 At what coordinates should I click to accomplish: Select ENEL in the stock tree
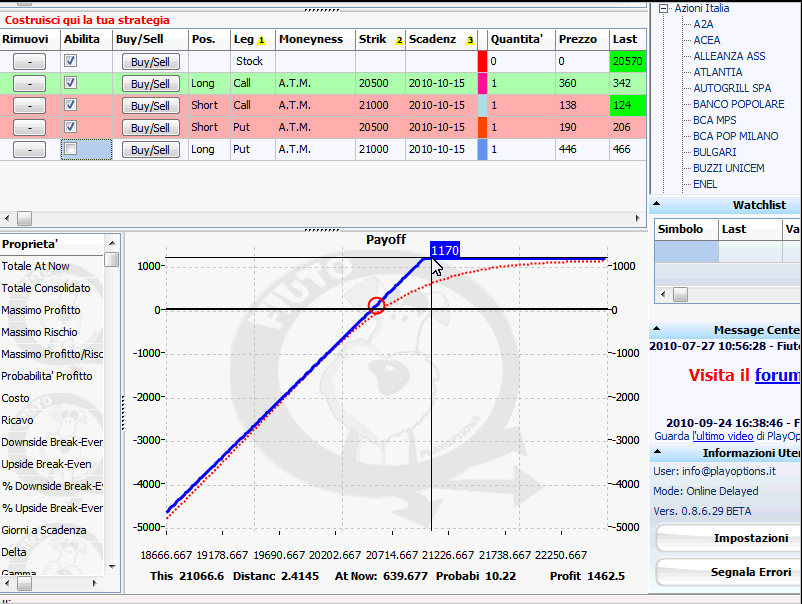click(x=705, y=184)
